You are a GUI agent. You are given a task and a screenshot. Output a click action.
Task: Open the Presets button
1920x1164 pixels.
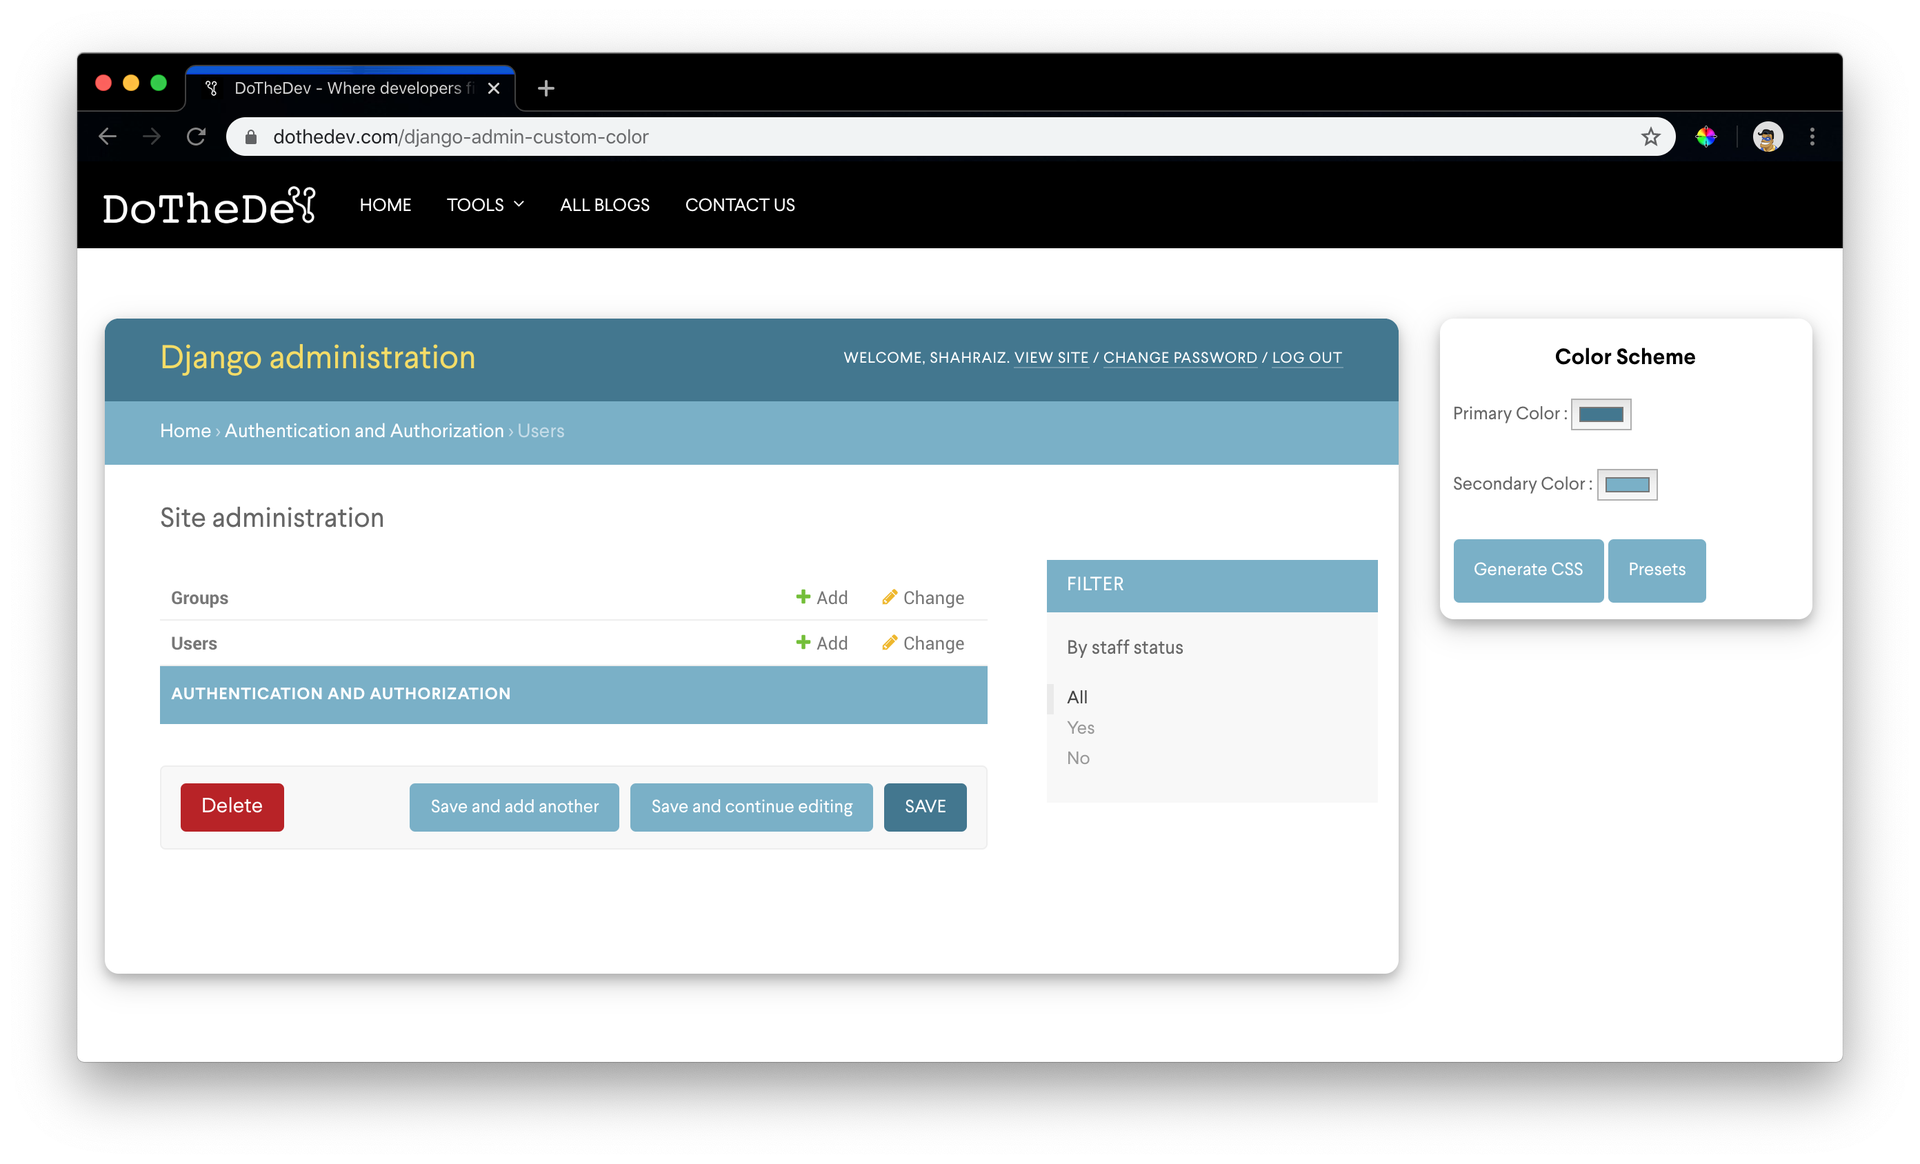(1657, 570)
